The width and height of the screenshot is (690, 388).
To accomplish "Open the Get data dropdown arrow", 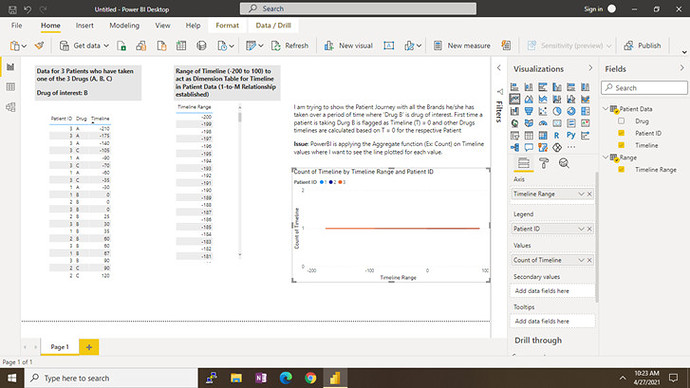I will coord(106,46).
